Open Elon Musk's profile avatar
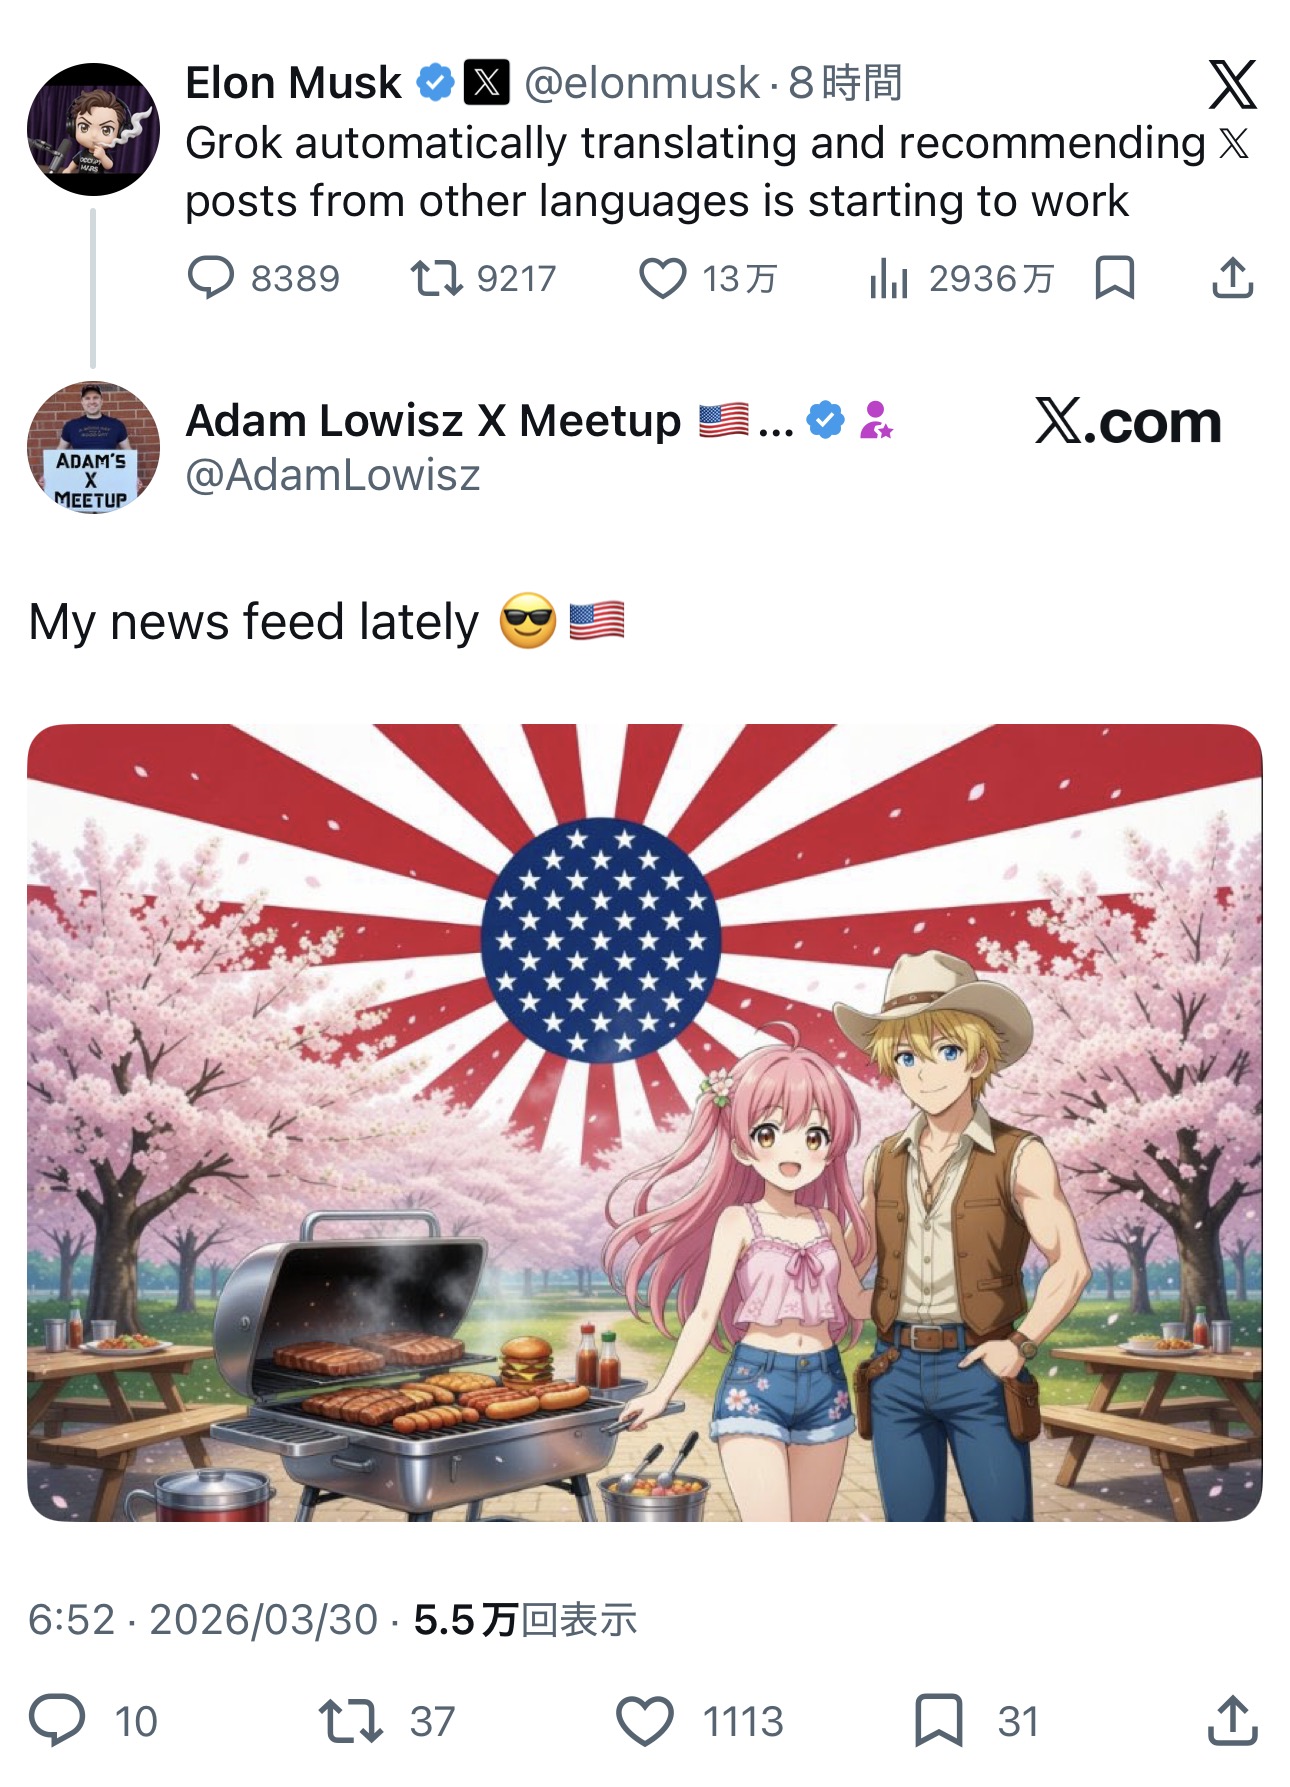 (x=93, y=129)
